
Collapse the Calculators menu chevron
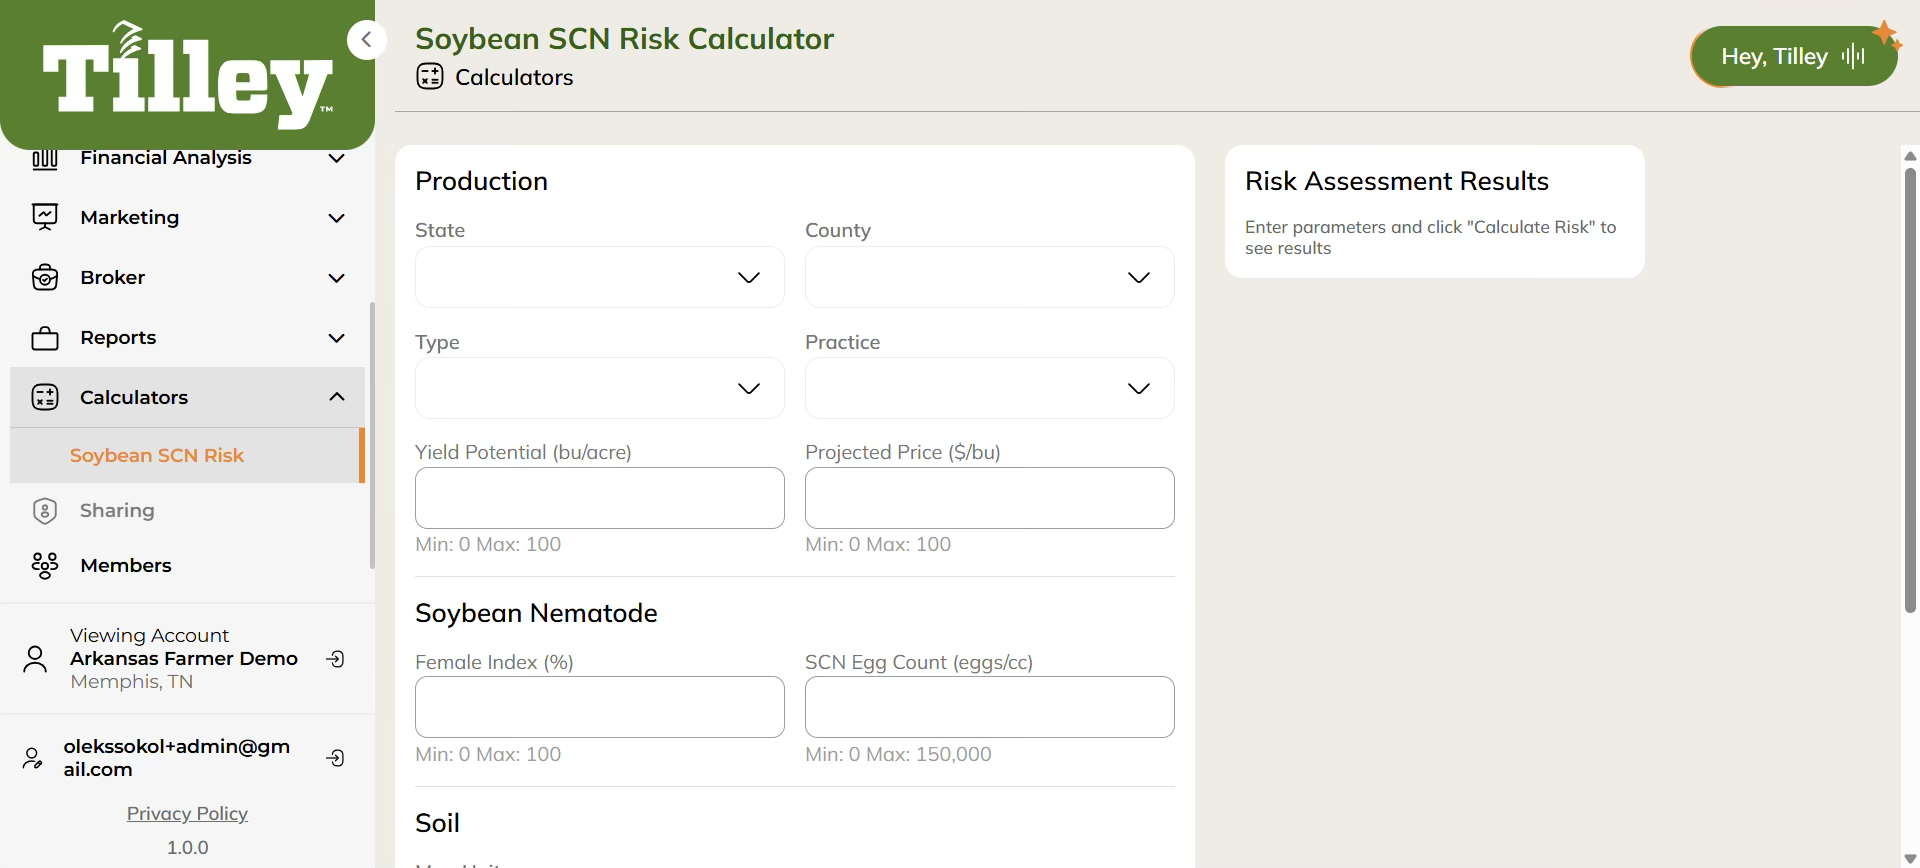tap(337, 397)
